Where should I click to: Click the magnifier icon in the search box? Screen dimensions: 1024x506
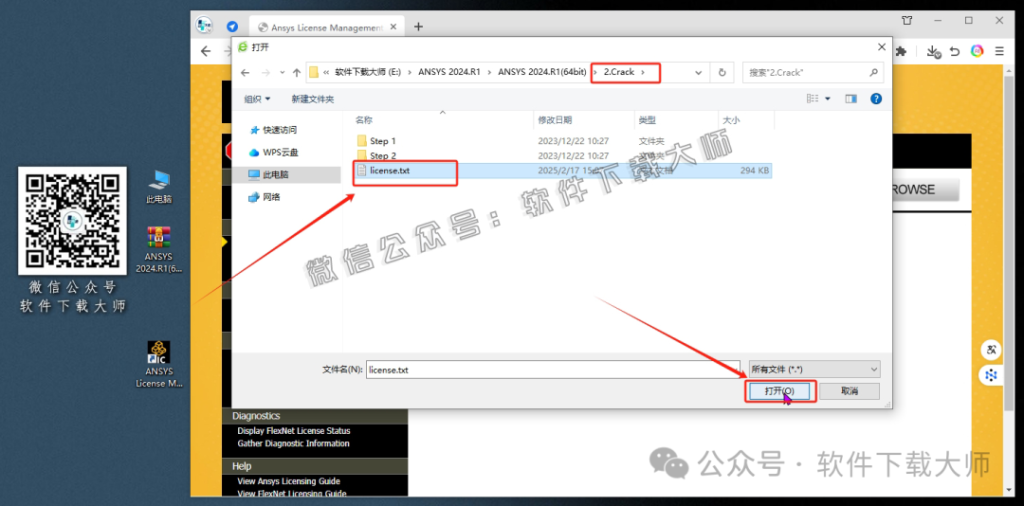coord(873,72)
